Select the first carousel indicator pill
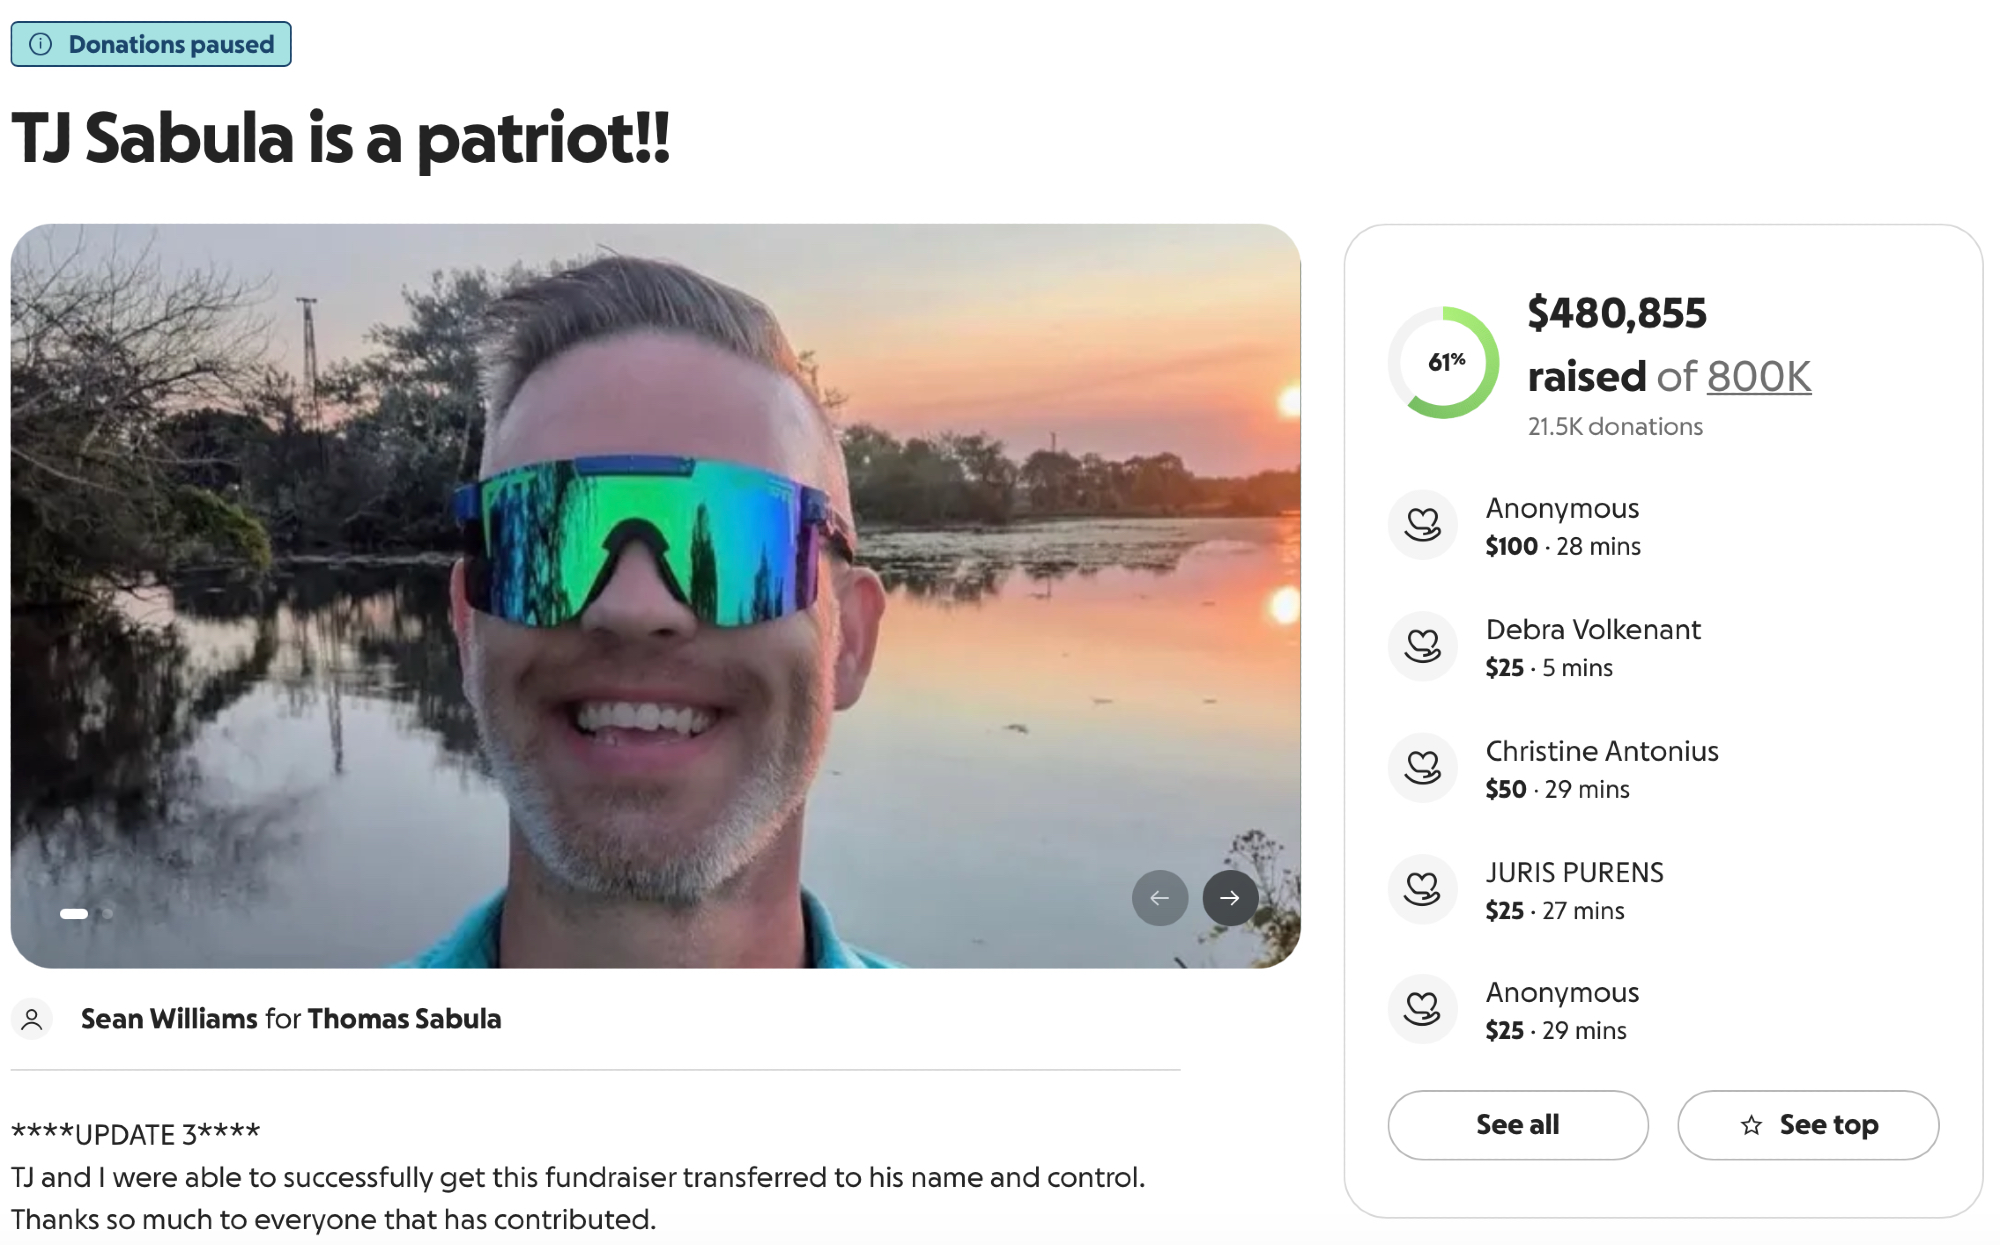Image resolution: width=2000 pixels, height=1245 pixels. click(74, 913)
